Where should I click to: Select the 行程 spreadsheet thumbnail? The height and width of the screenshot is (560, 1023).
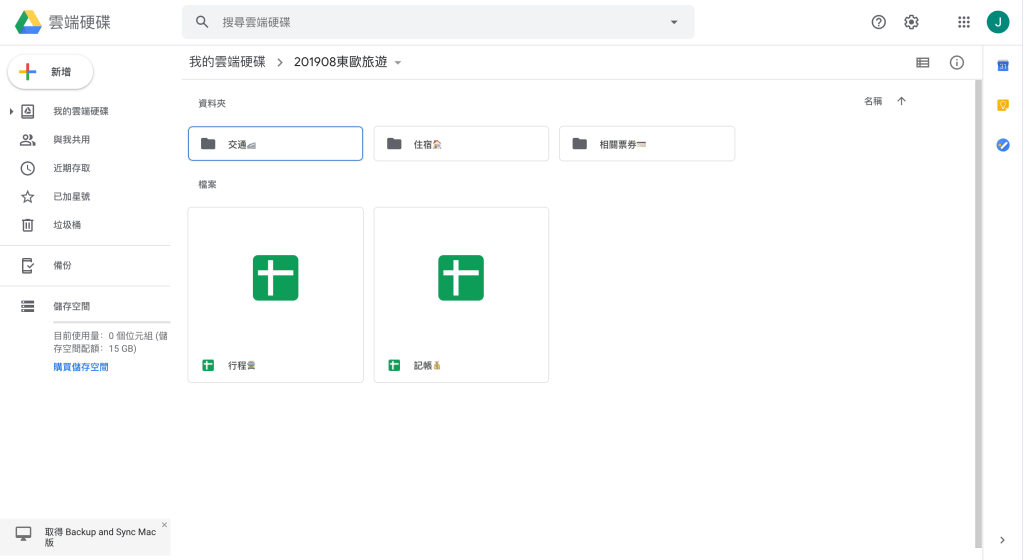pyautogui.click(x=275, y=278)
